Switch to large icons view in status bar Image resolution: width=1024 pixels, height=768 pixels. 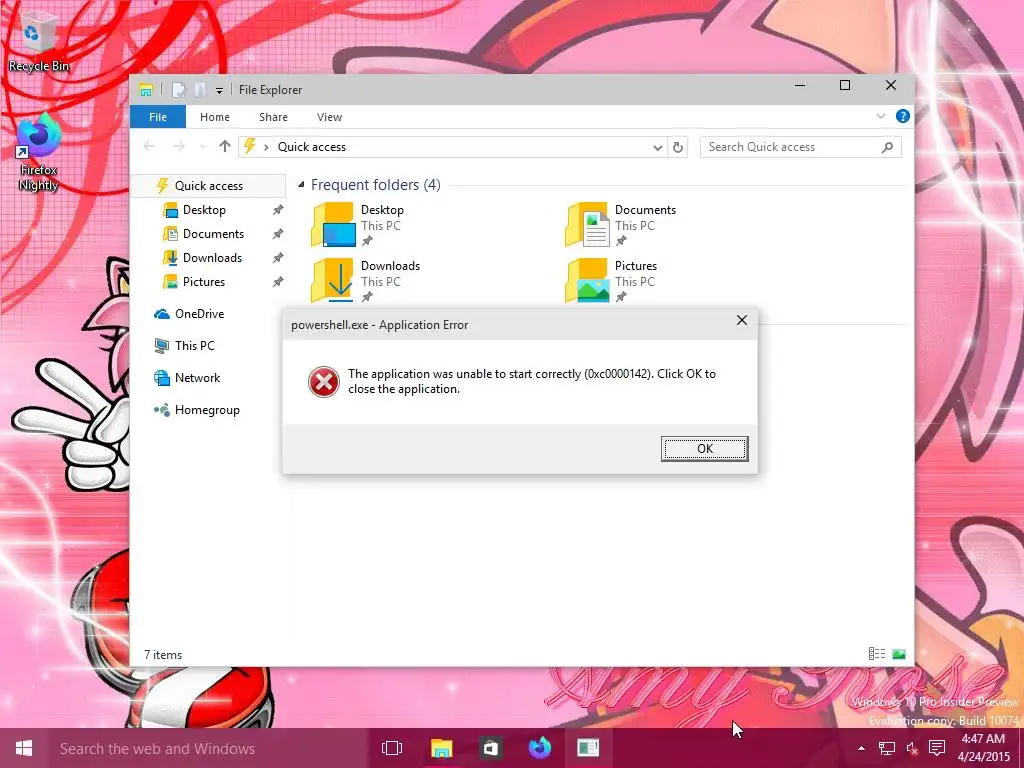(899, 654)
